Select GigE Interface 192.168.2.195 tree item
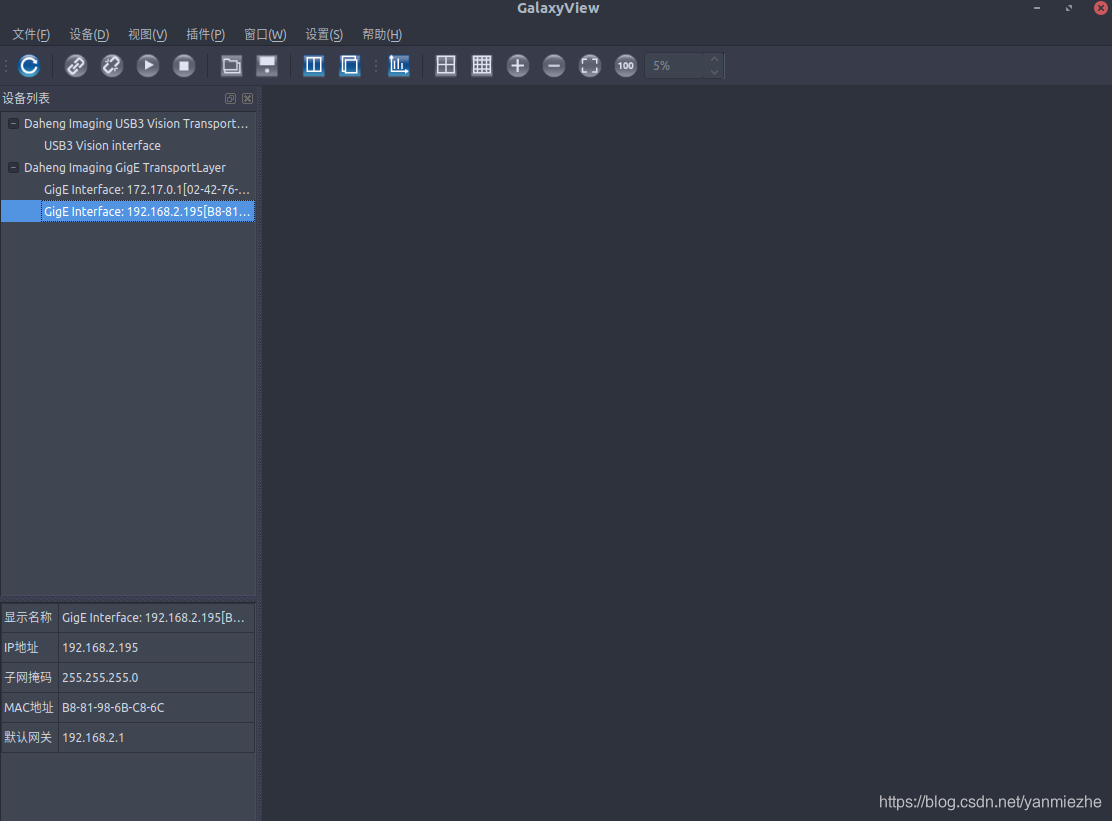This screenshot has height=821, width=1112. pos(128,211)
